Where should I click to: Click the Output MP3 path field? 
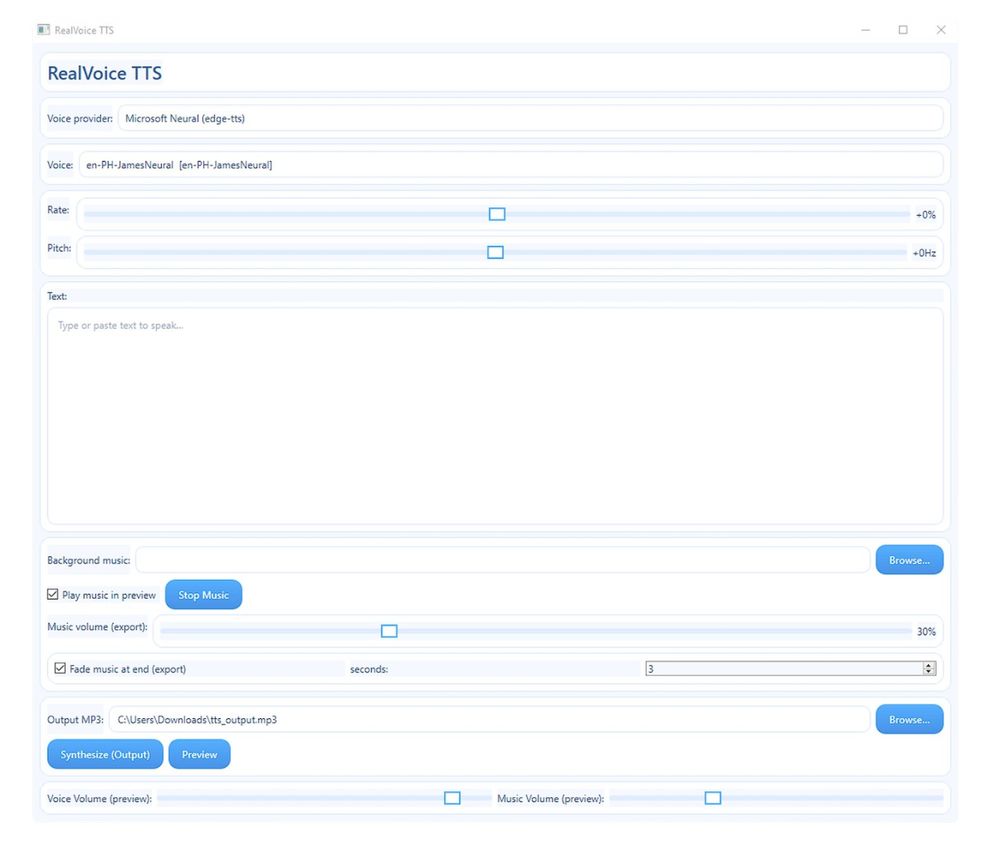(x=488, y=719)
